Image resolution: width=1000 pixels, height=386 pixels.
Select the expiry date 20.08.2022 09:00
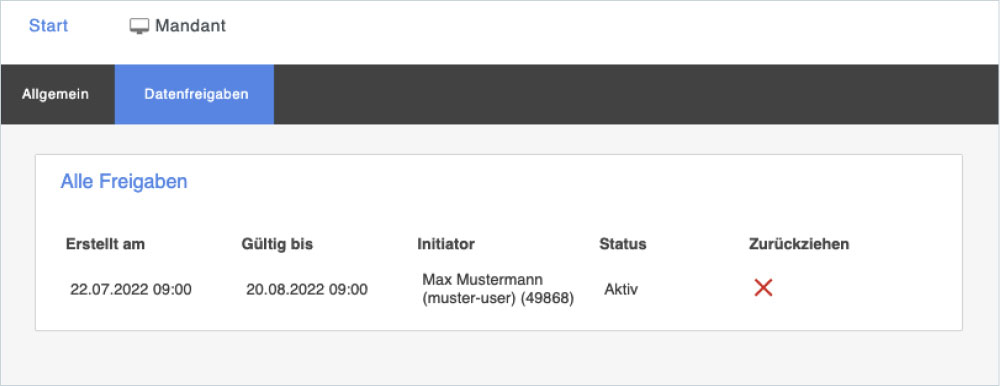(307, 290)
